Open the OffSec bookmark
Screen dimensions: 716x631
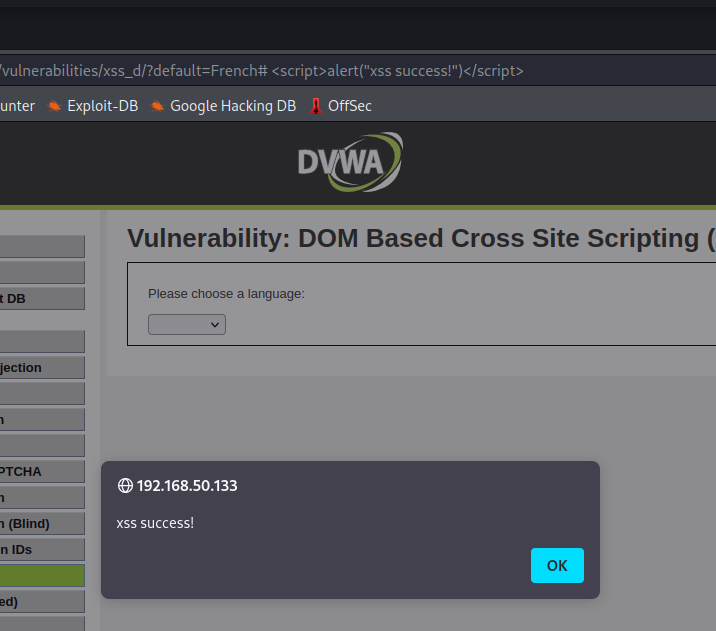341,106
